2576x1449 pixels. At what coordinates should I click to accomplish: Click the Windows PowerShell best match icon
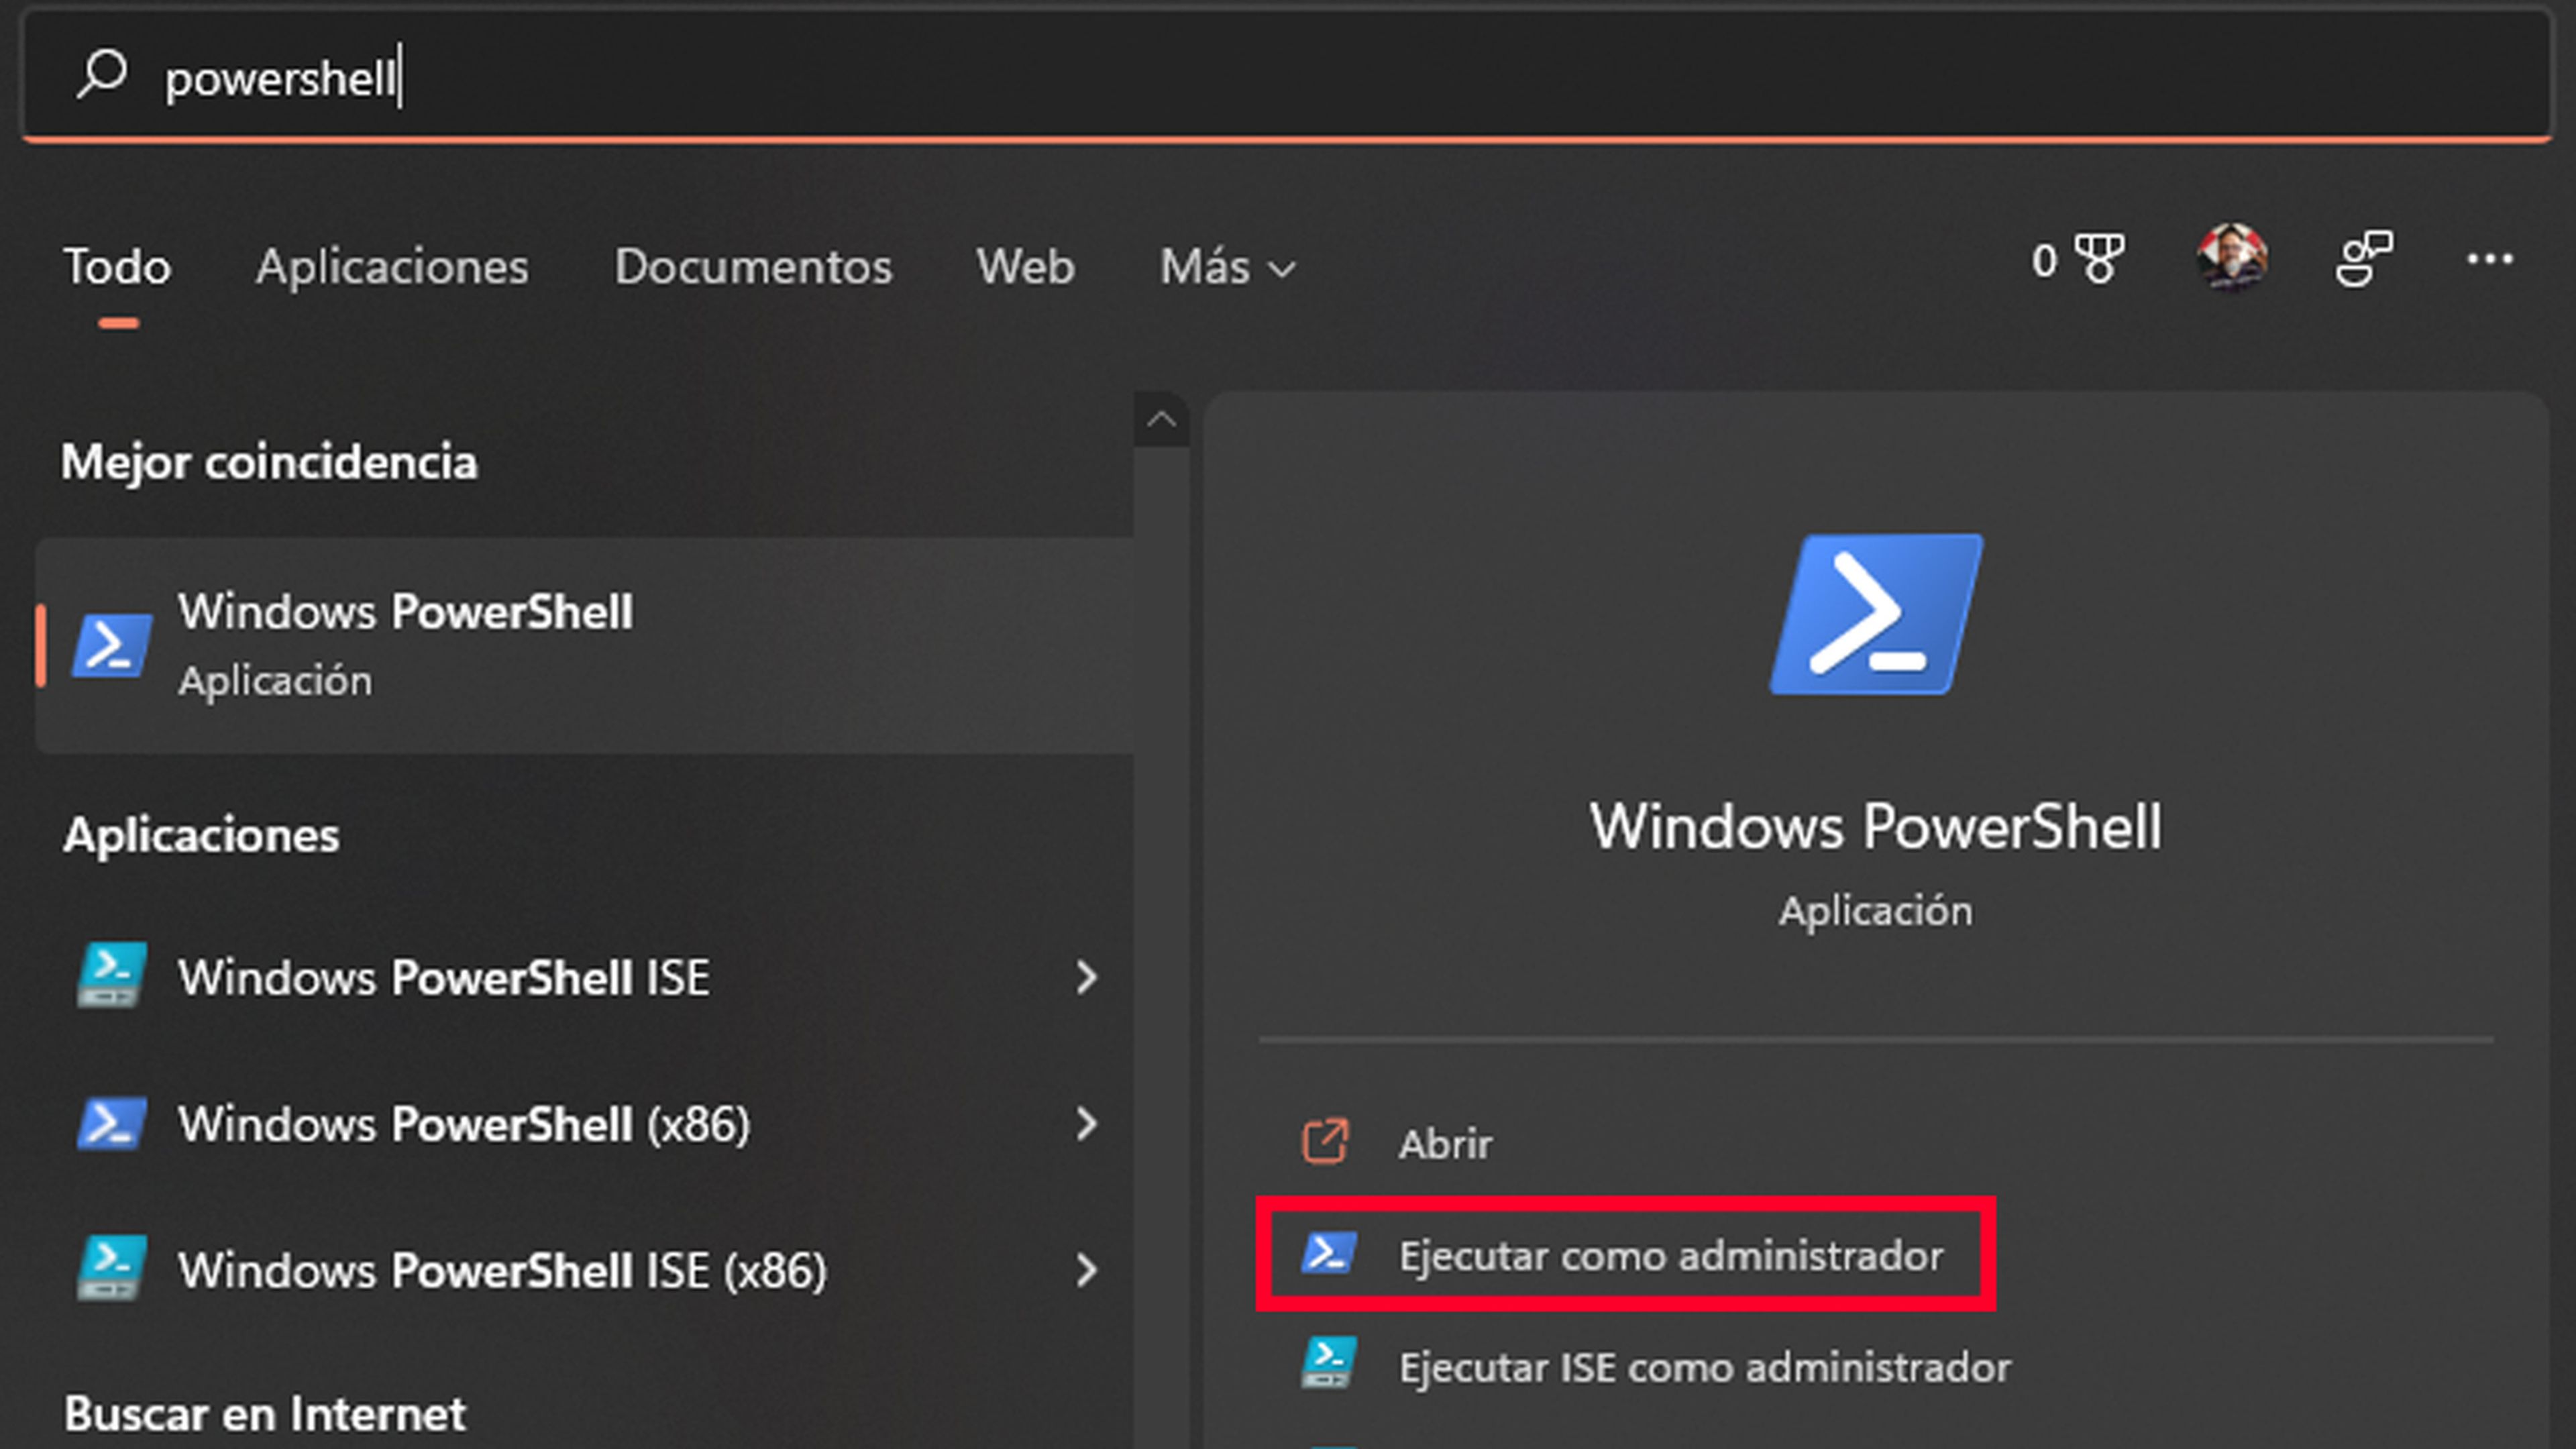111,646
